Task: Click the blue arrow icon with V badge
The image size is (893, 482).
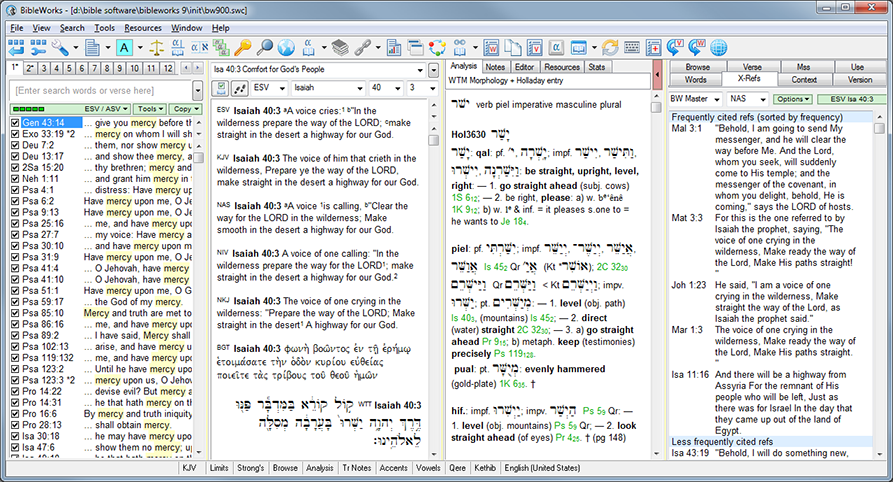Action: [x=675, y=47]
